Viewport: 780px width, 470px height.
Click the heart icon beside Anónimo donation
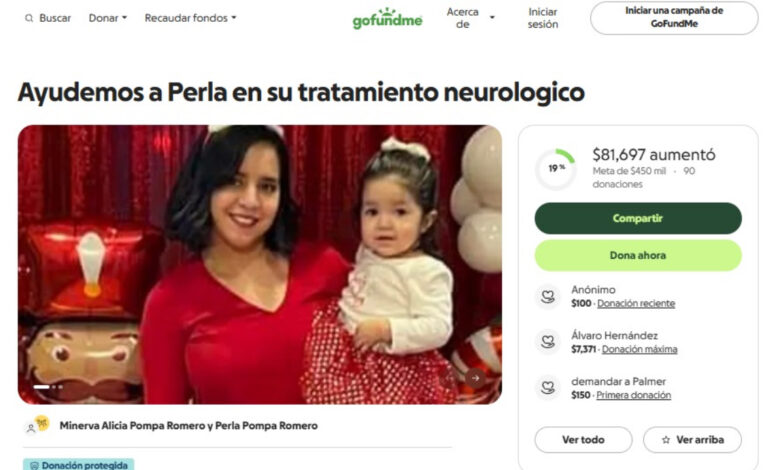(x=548, y=296)
